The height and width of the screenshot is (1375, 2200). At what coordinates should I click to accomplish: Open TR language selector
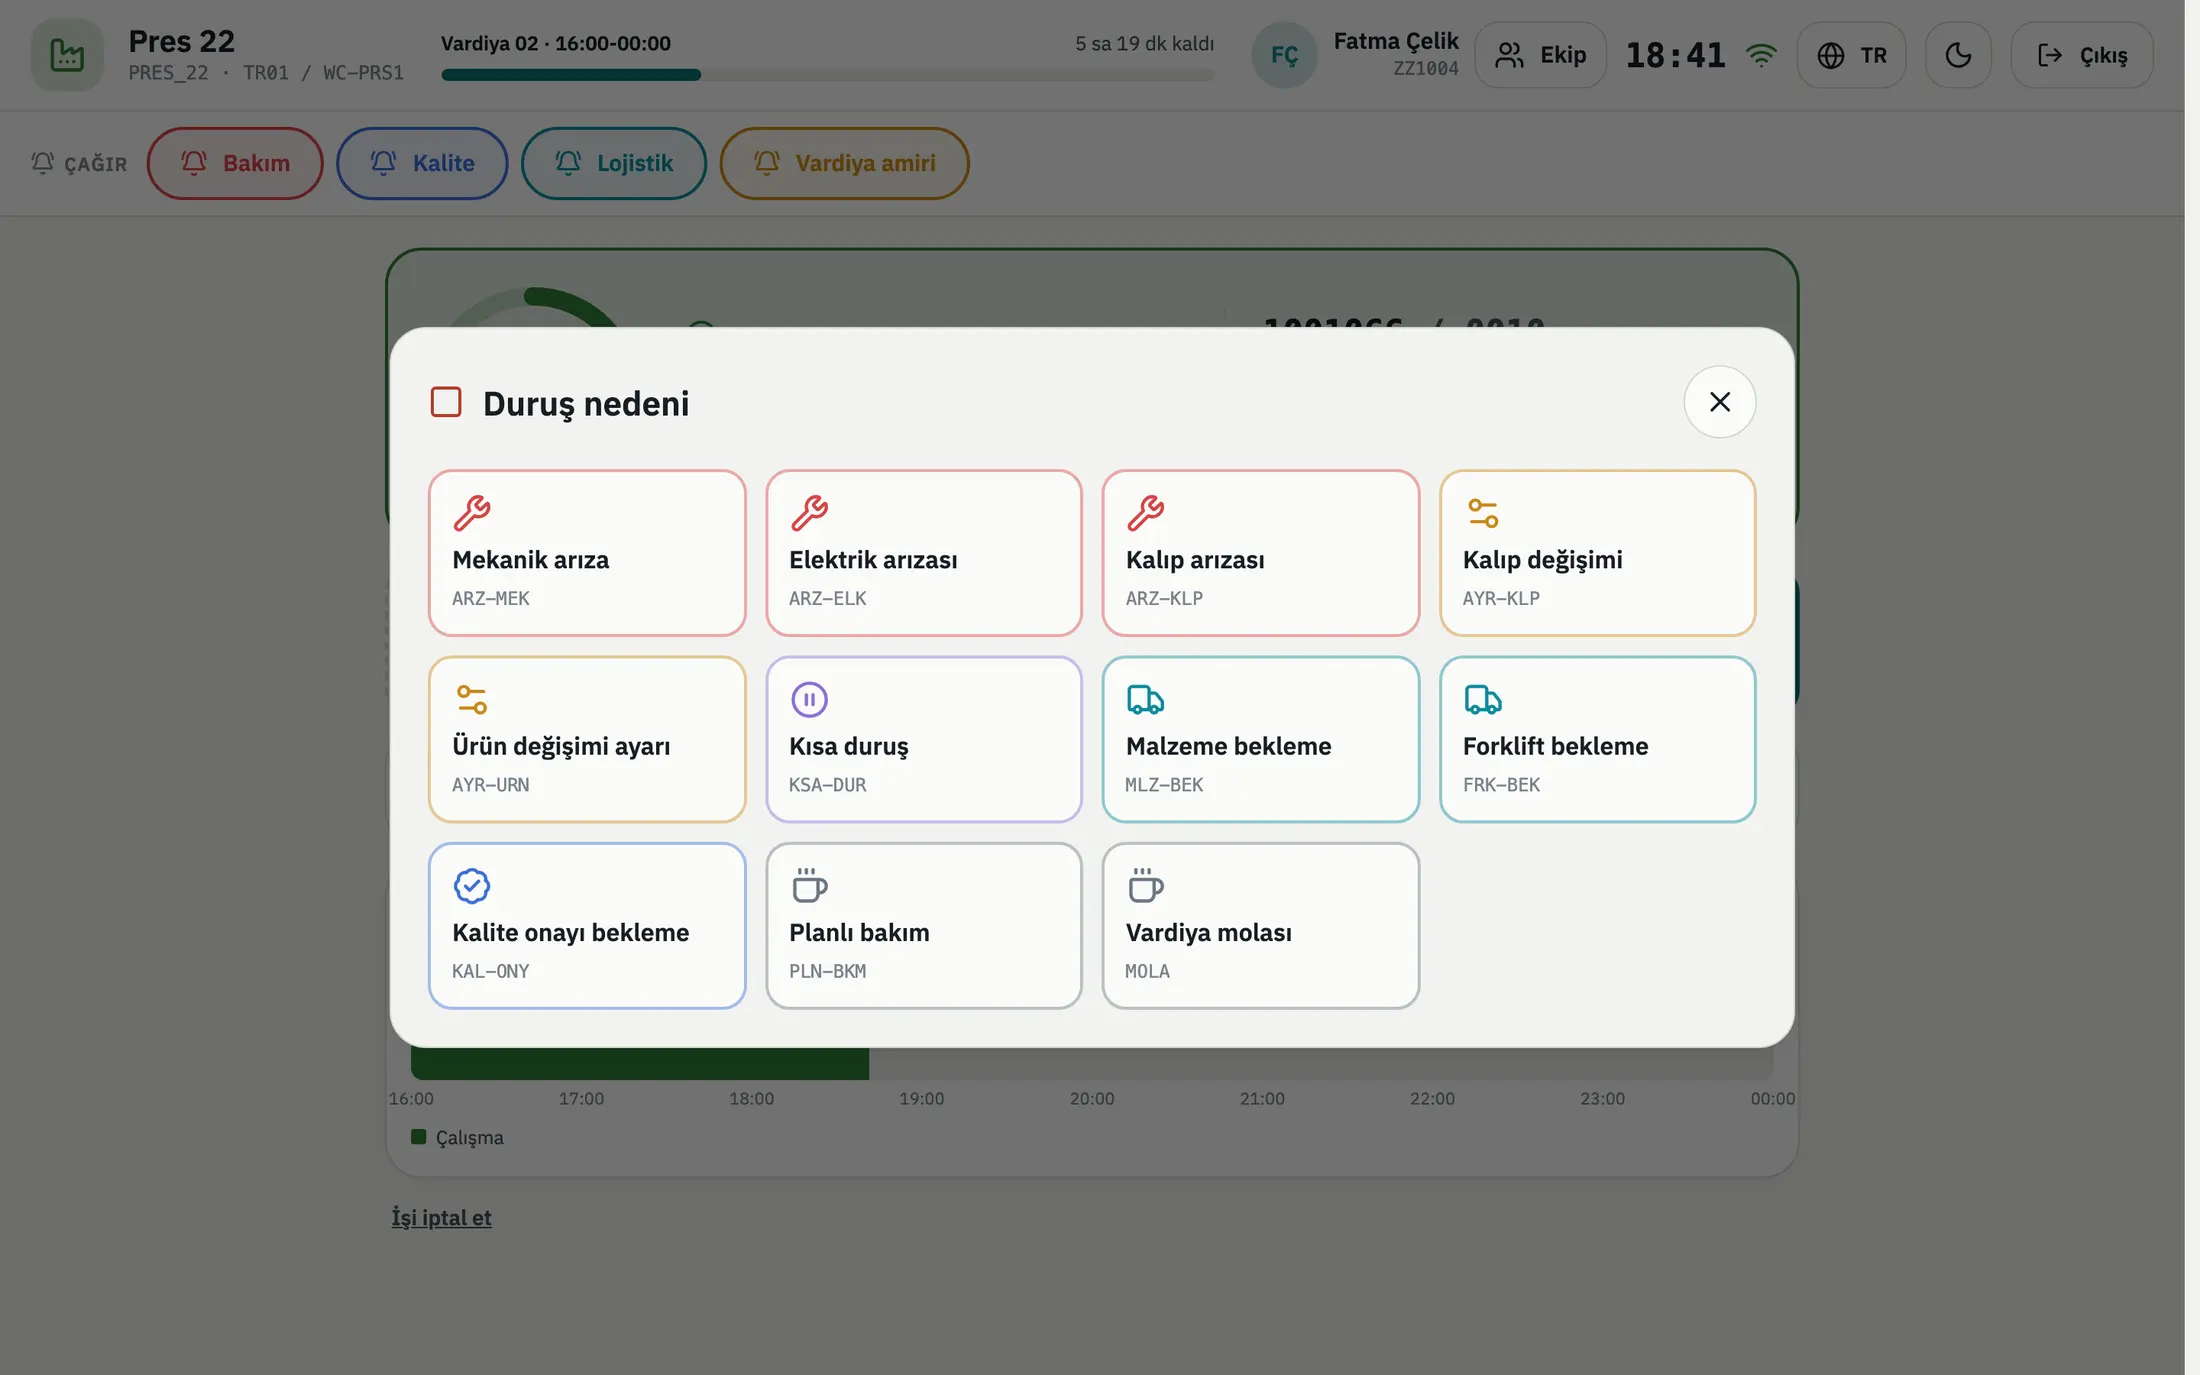(1851, 55)
